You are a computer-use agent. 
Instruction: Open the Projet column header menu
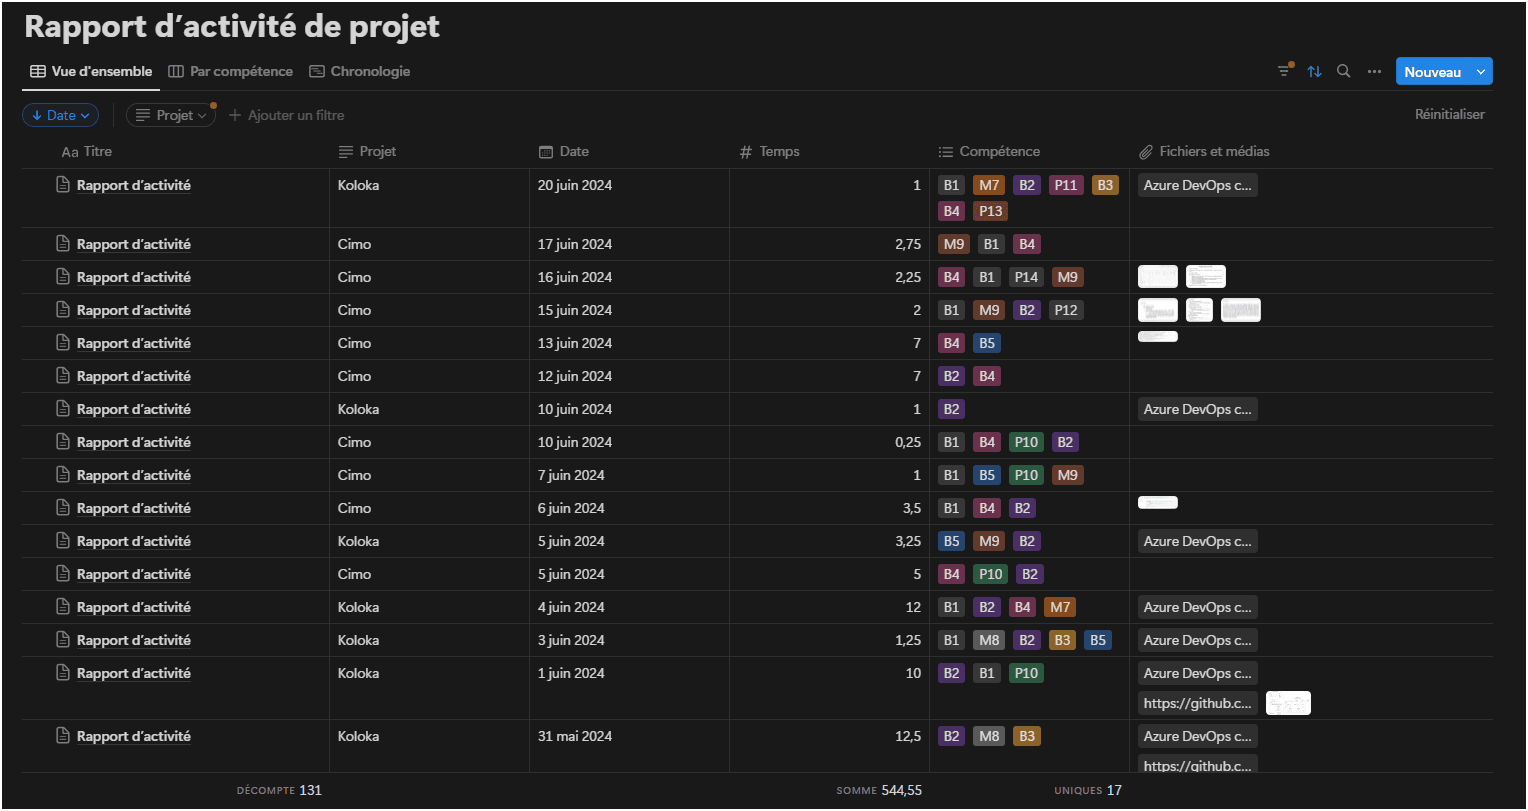pos(367,152)
